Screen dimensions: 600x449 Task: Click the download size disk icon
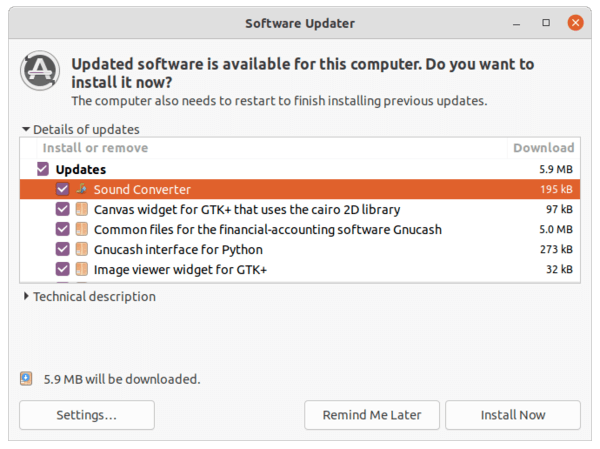(26, 379)
